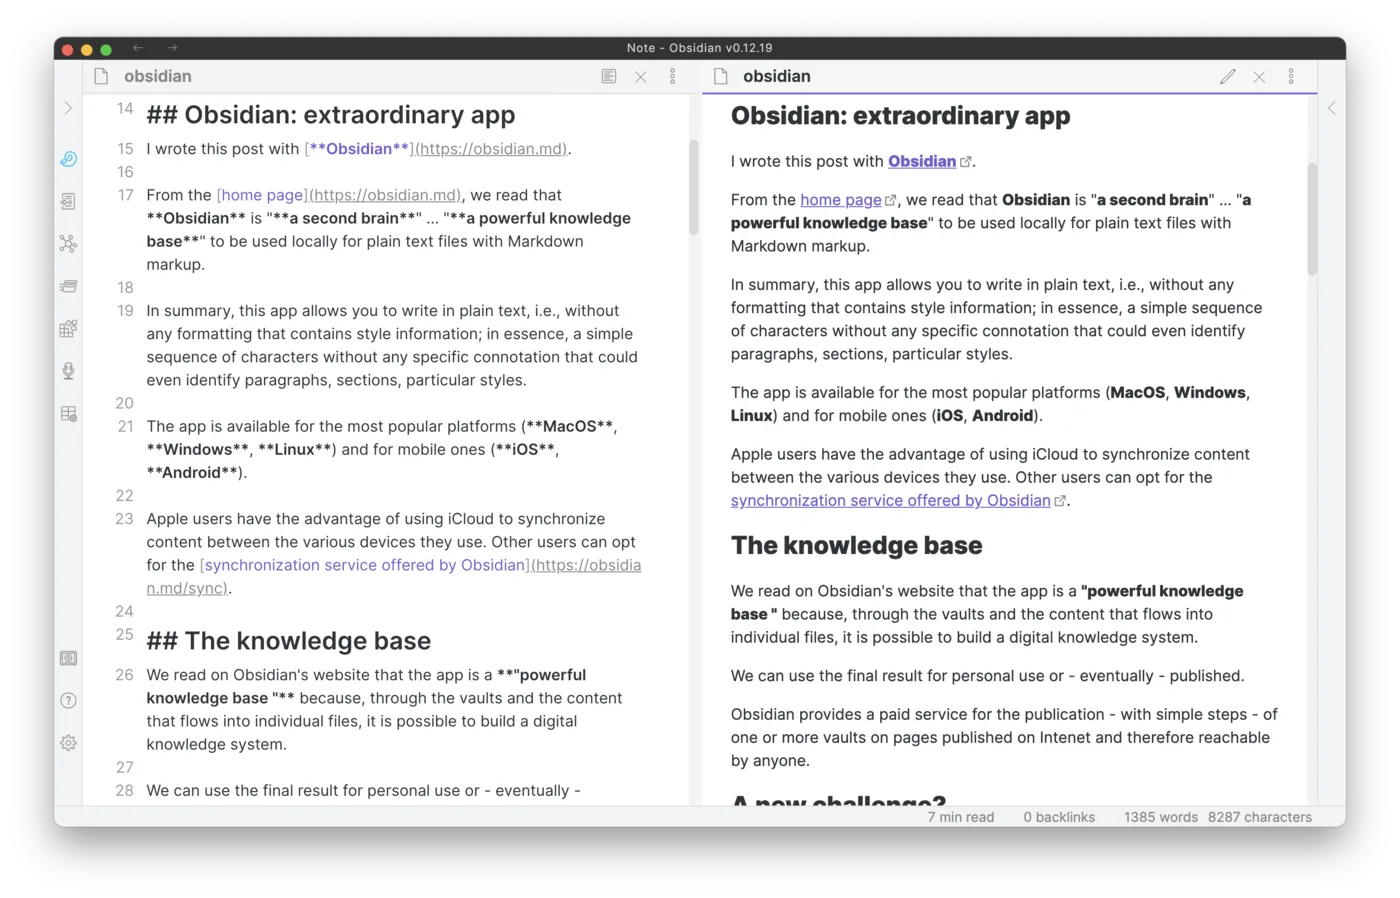Click the stacked cards icon in ribbon

[x=68, y=286]
